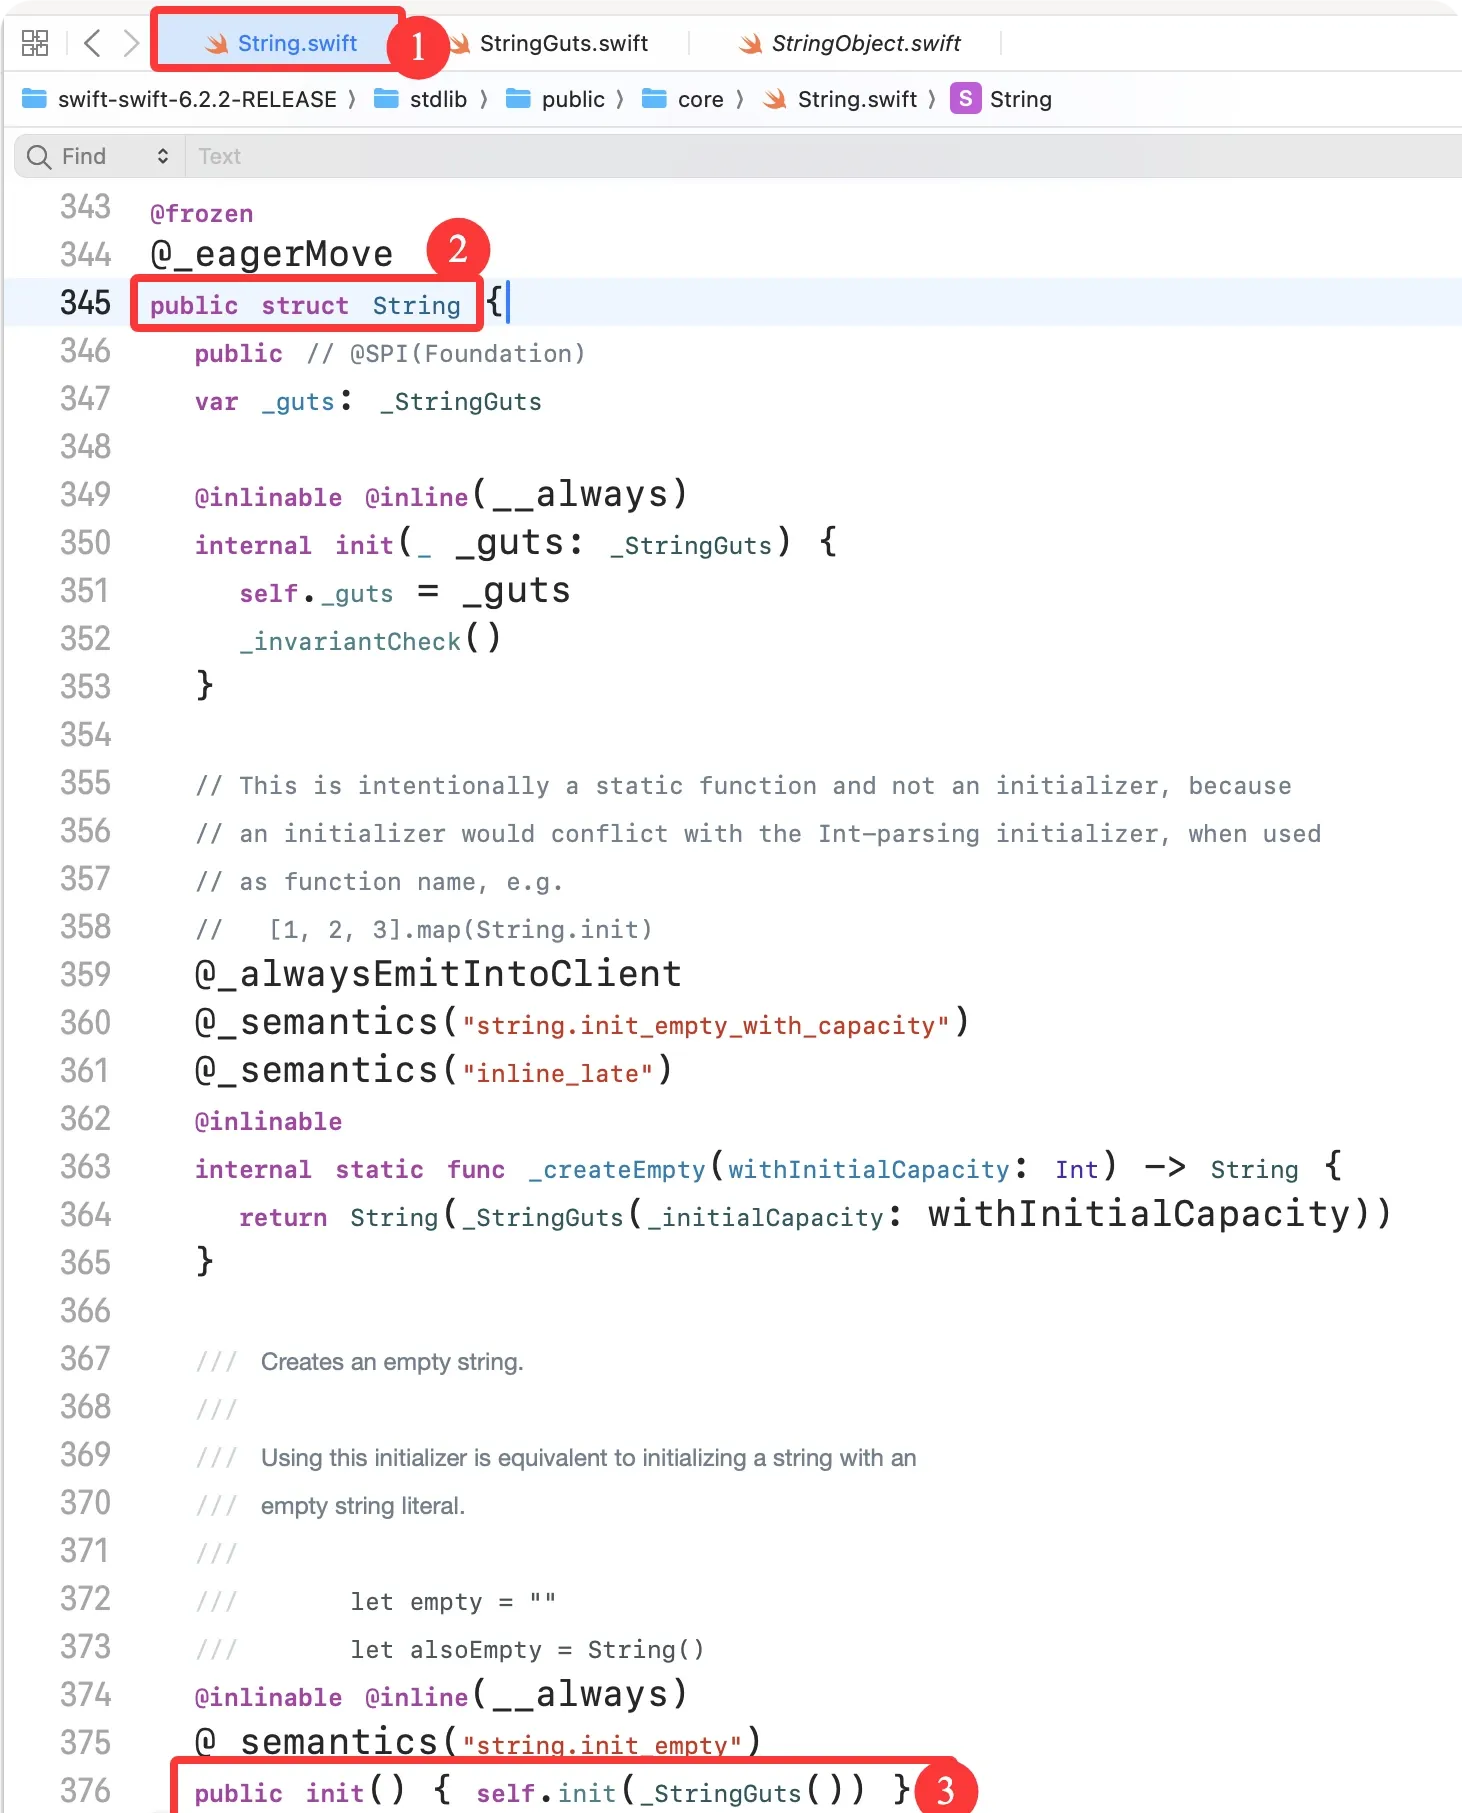Click the Swift file icon in breadcrumb
The height and width of the screenshot is (1813, 1462).
coord(774,99)
